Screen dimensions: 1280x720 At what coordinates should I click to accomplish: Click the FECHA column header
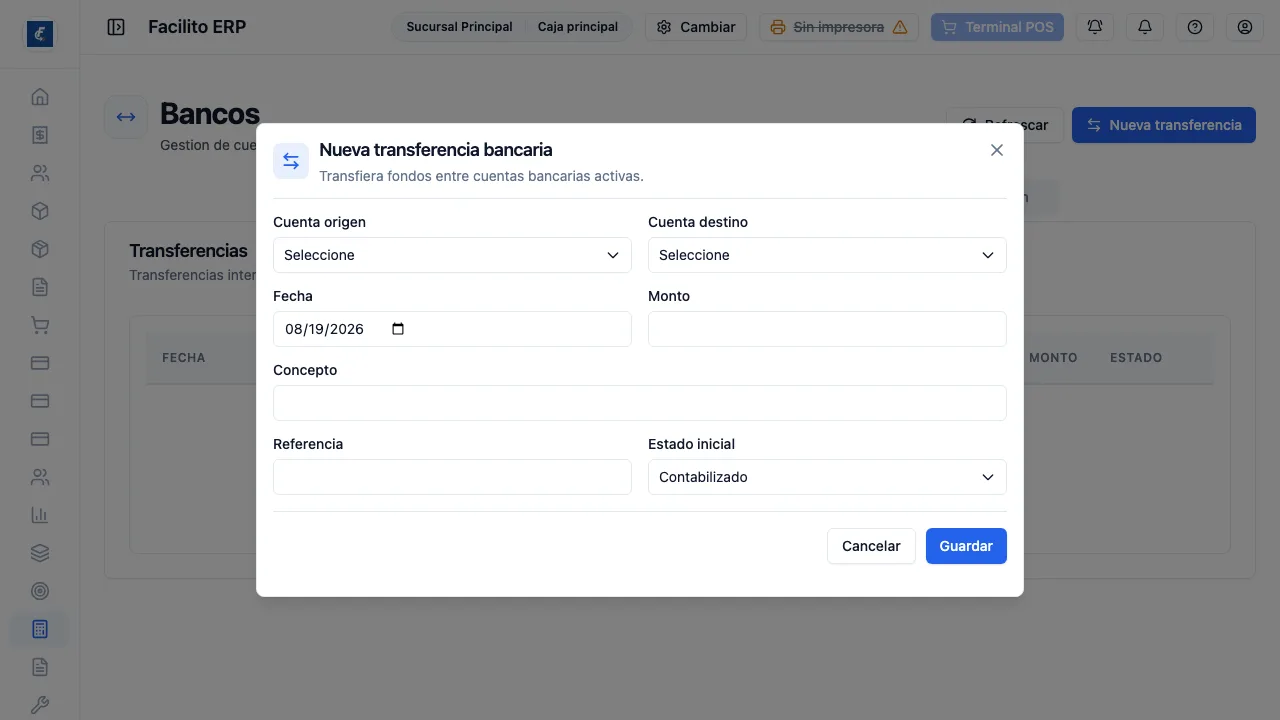point(184,358)
